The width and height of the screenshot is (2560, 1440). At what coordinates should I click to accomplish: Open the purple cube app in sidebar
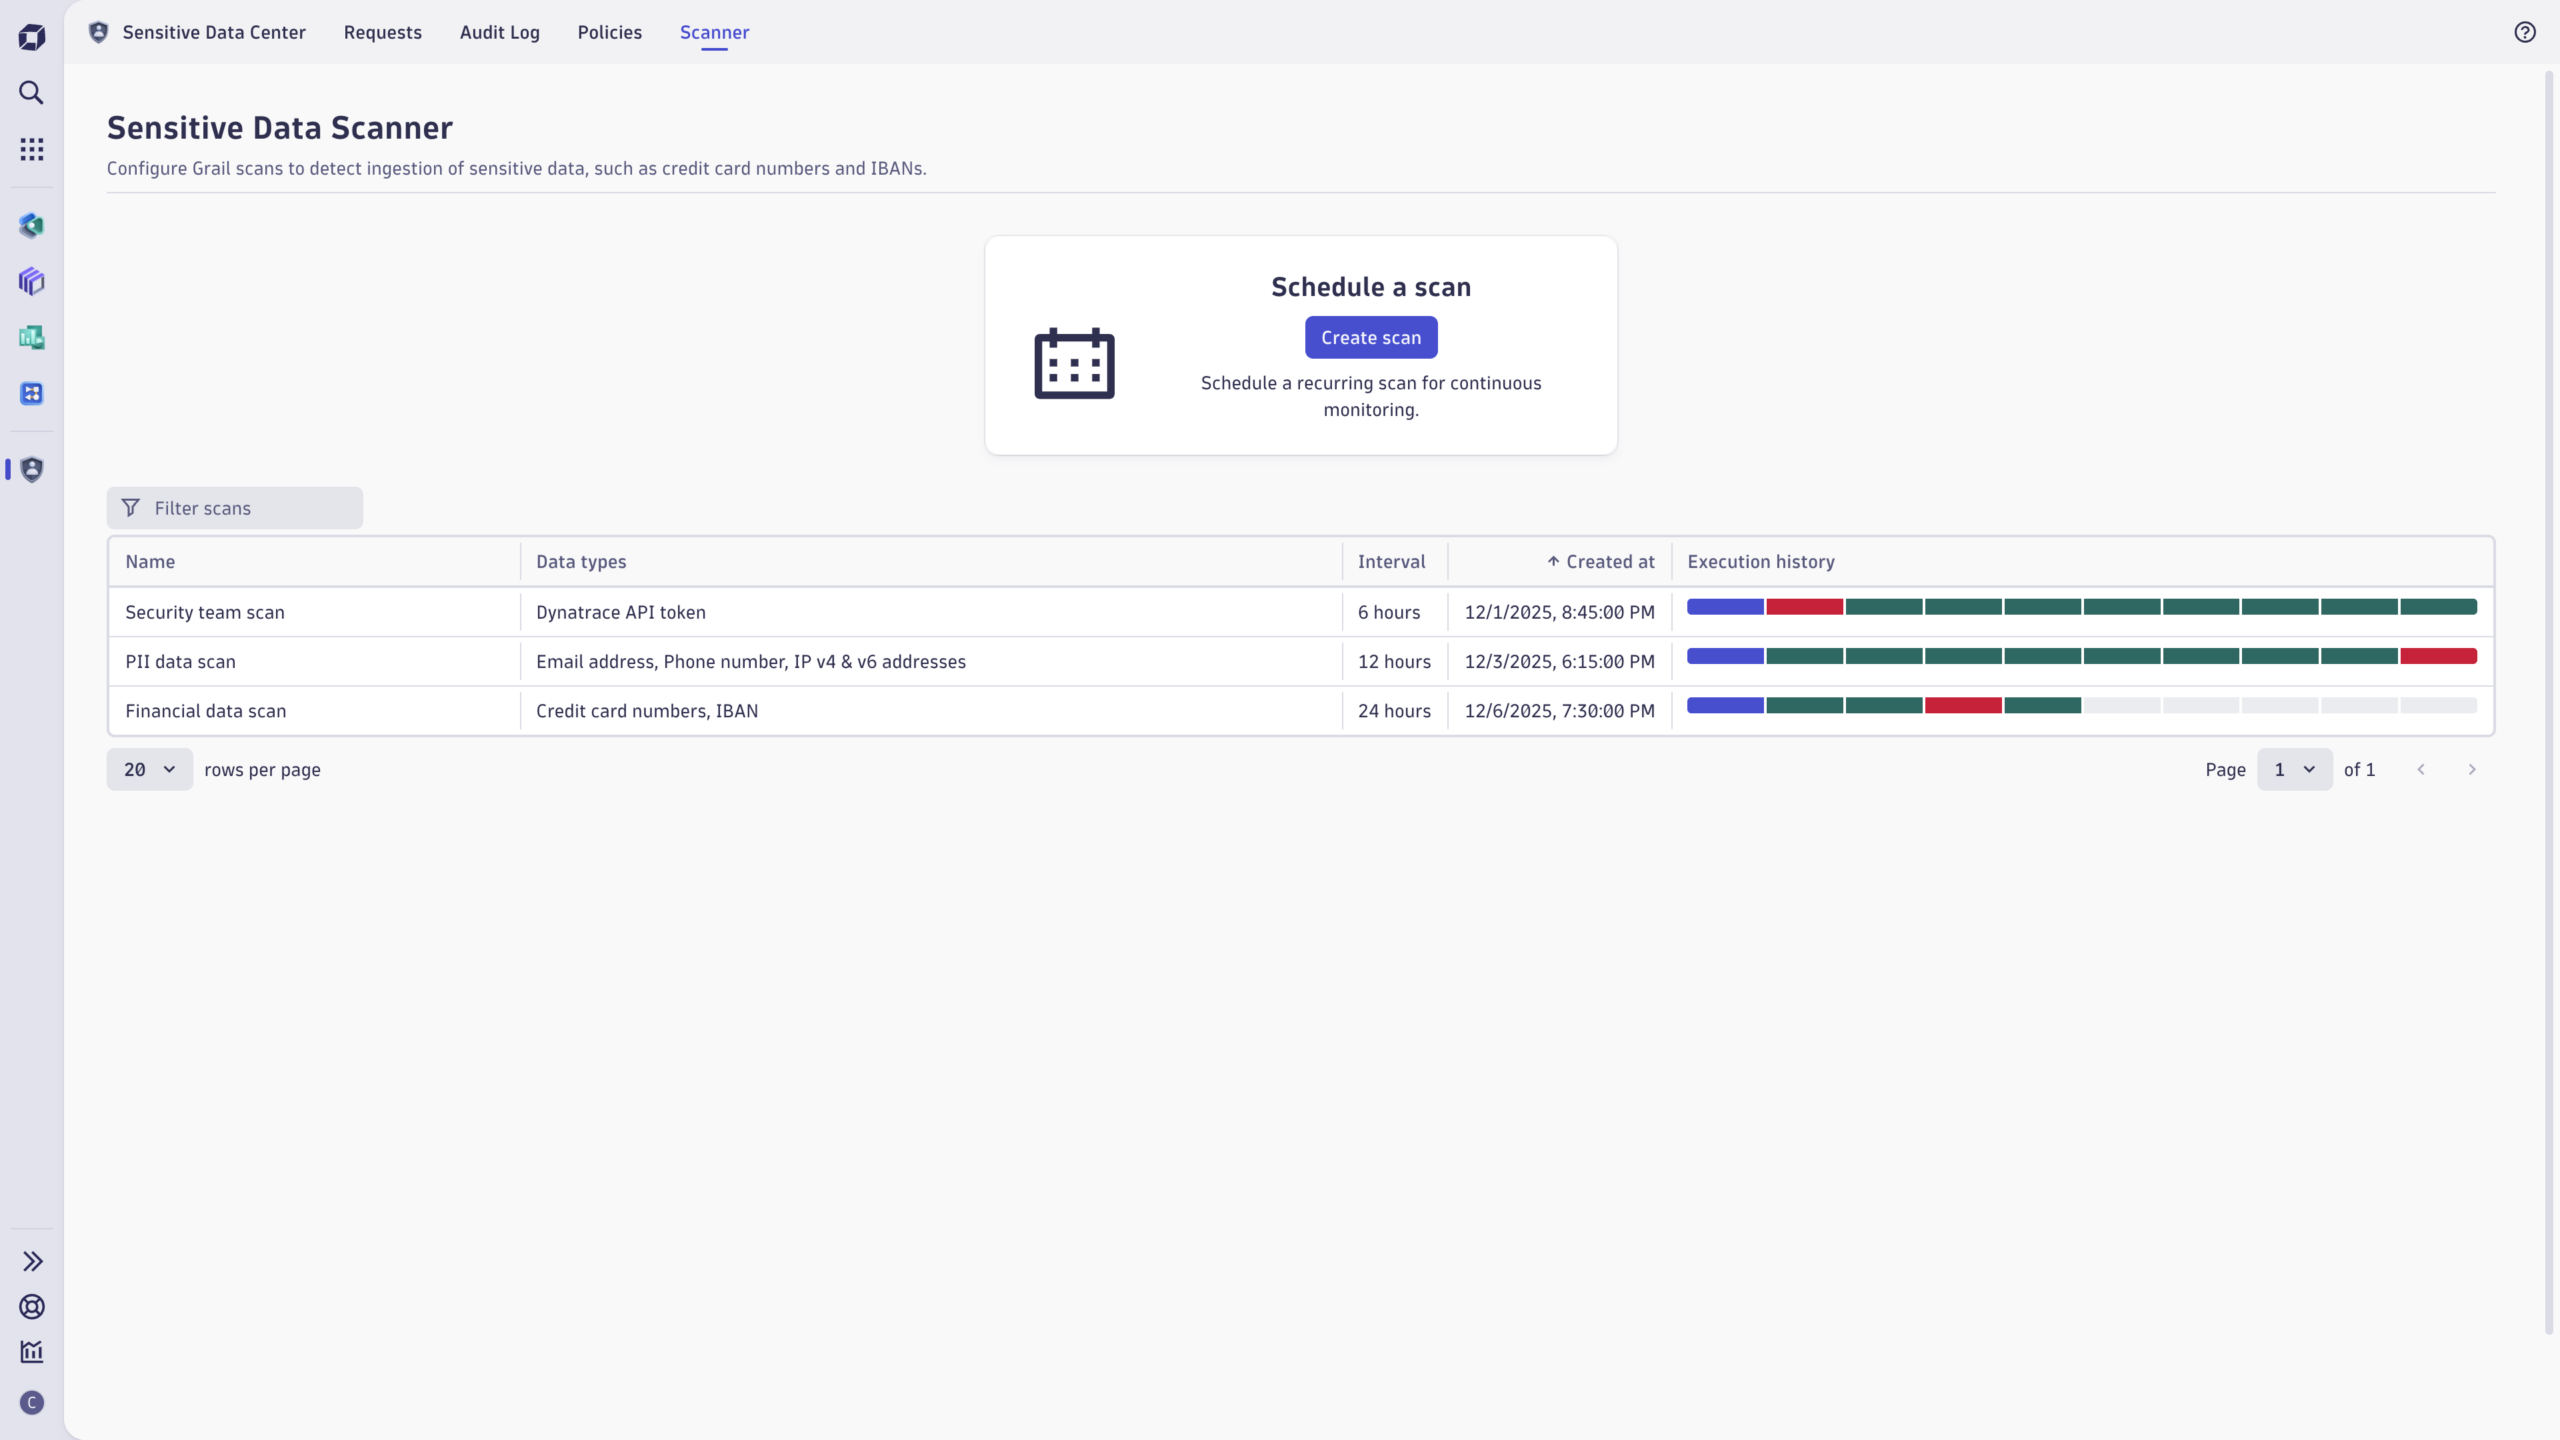tap(32, 281)
